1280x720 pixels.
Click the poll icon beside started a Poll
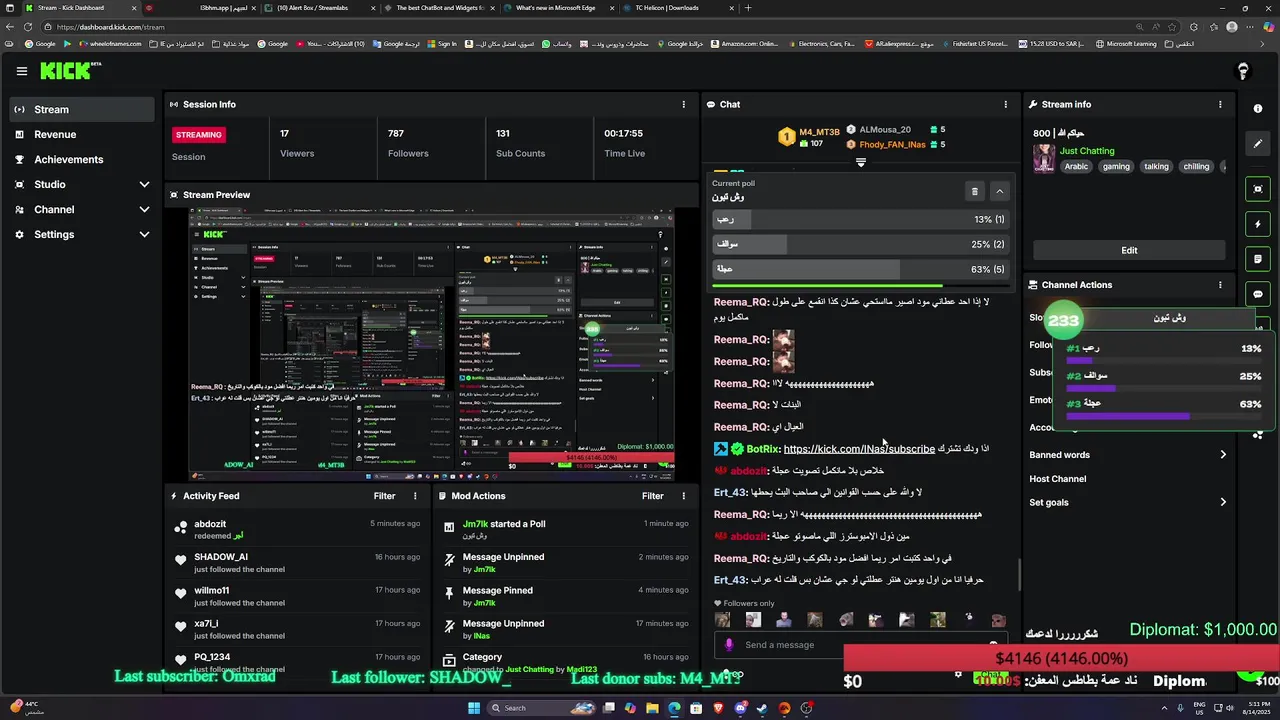(x=449, y=527)
